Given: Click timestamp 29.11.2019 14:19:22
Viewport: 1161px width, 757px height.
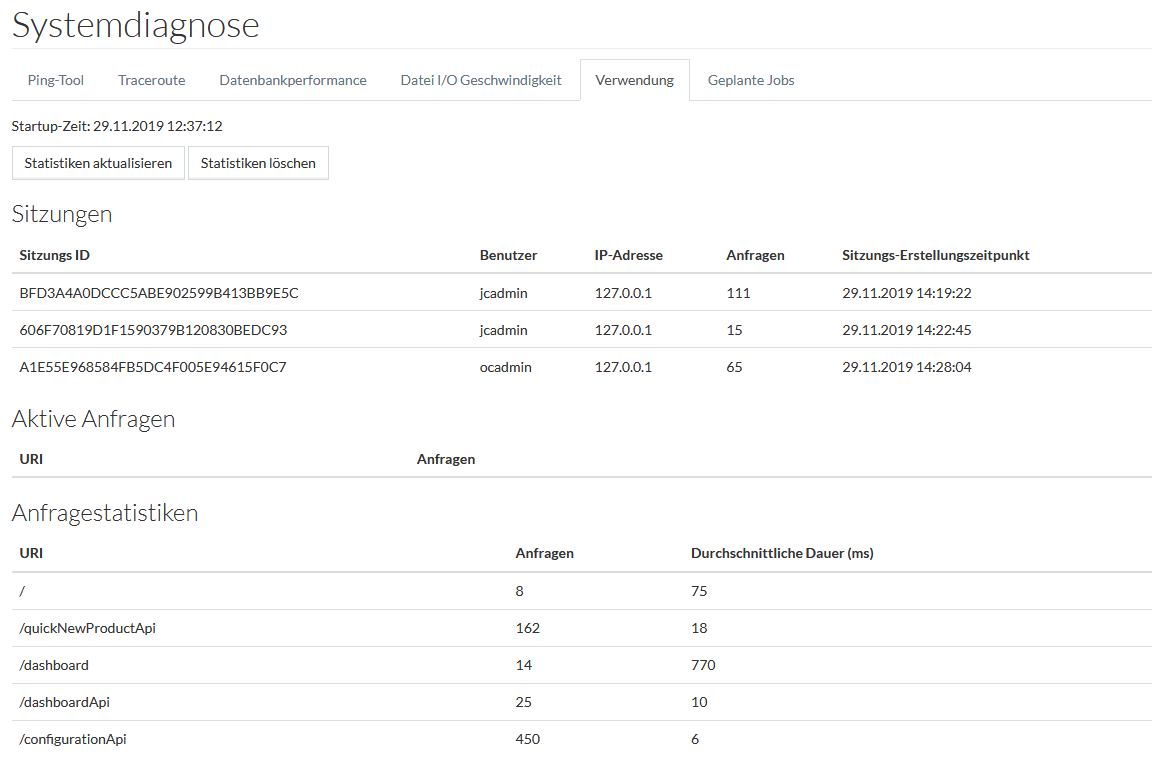Looking at the screenshot, I should pyautogui.click(x=906, y=293).
